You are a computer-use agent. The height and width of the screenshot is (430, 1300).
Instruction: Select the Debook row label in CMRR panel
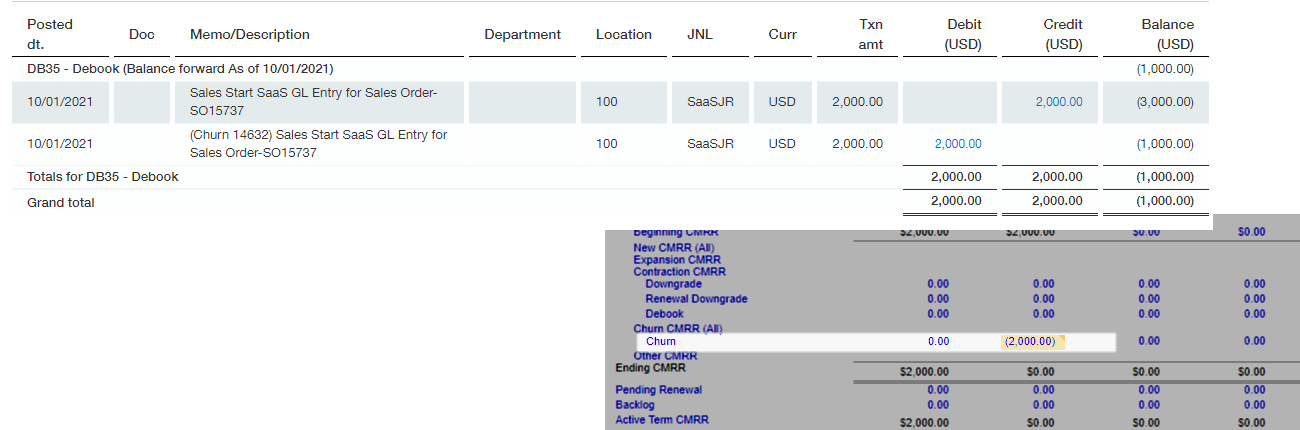[664, 314]
